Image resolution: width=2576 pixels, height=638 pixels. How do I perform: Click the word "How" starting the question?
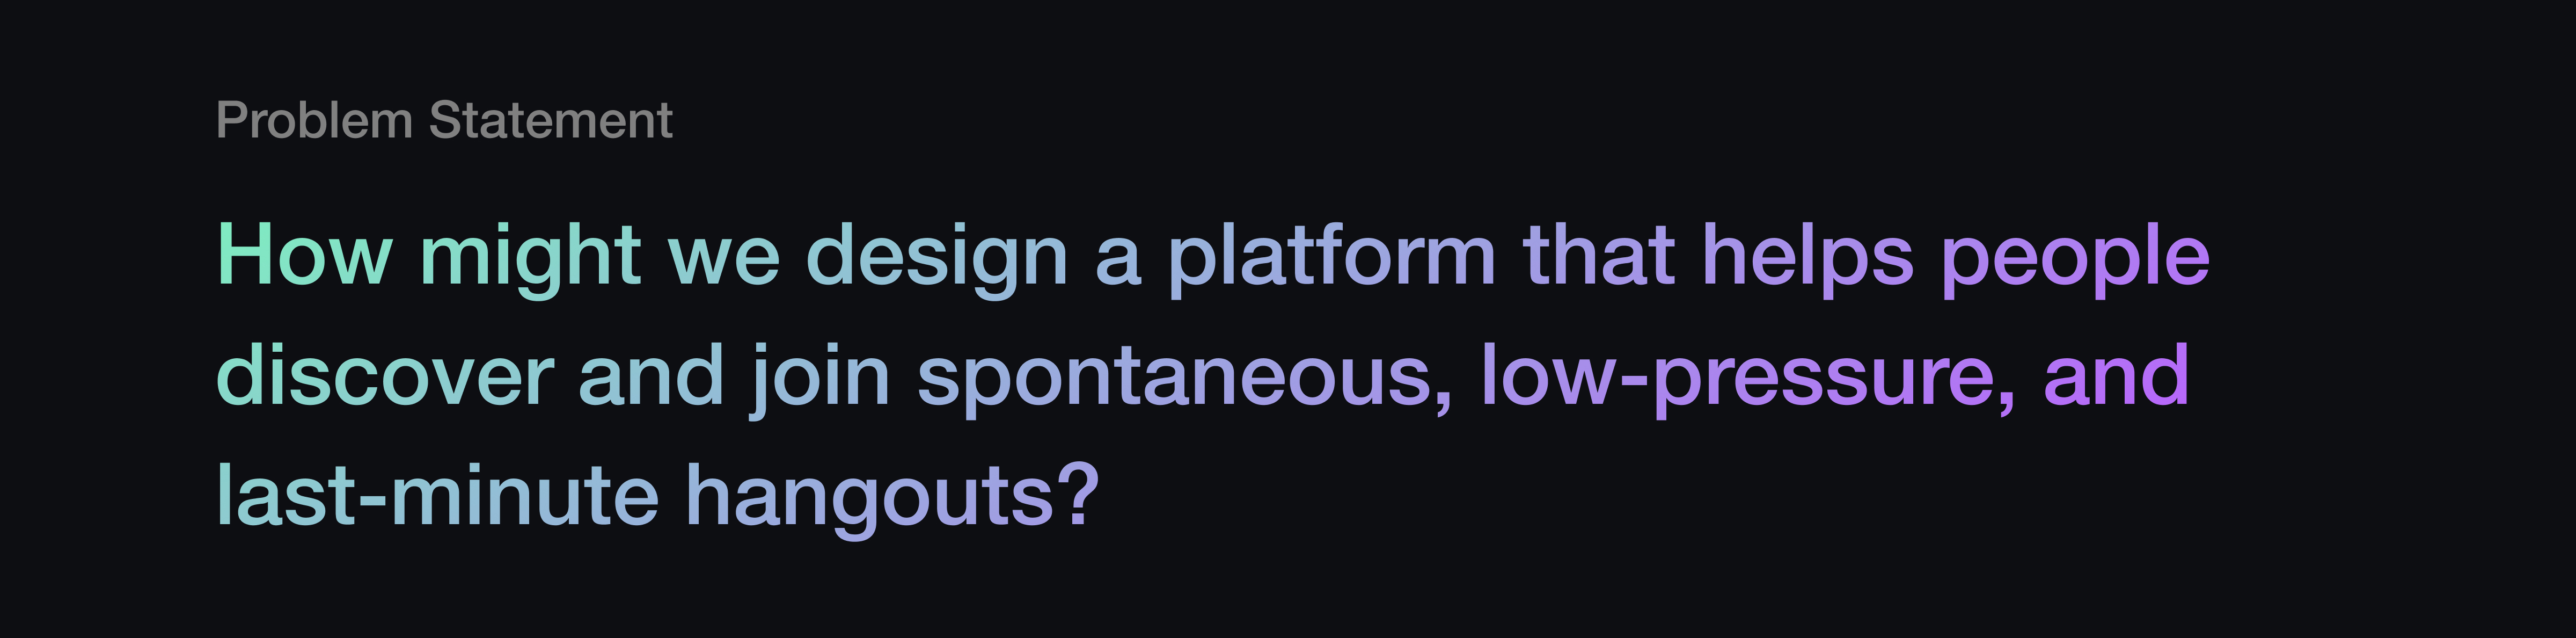[x=304, y=256]
